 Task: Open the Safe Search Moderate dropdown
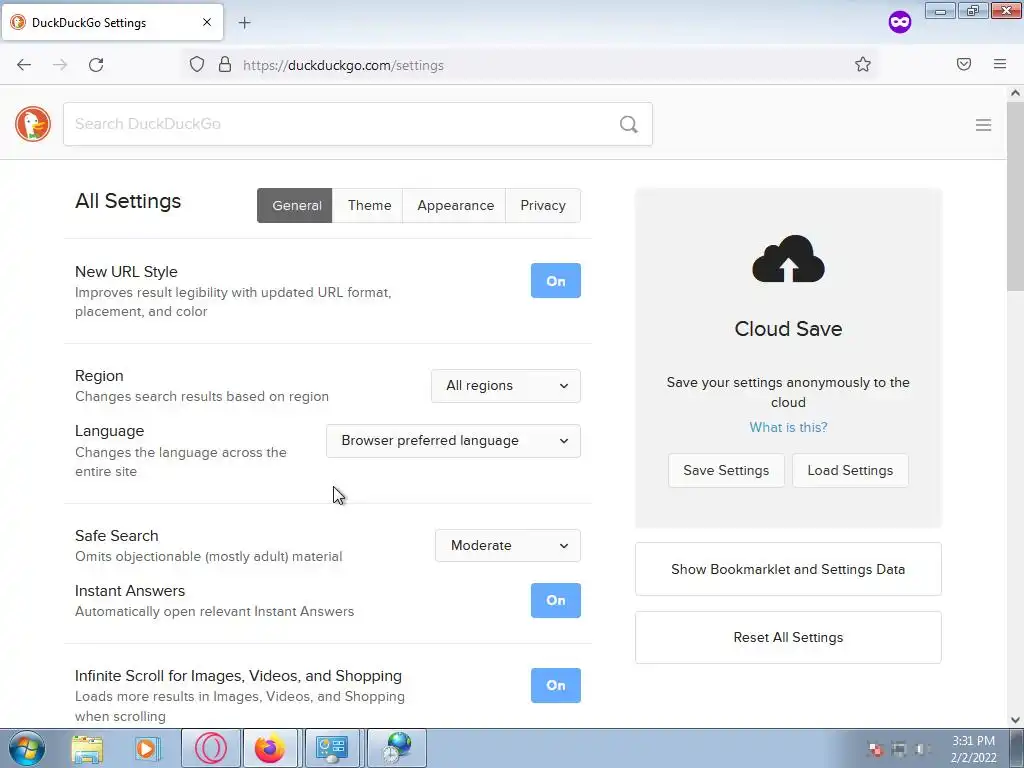(x=507, y=545)
